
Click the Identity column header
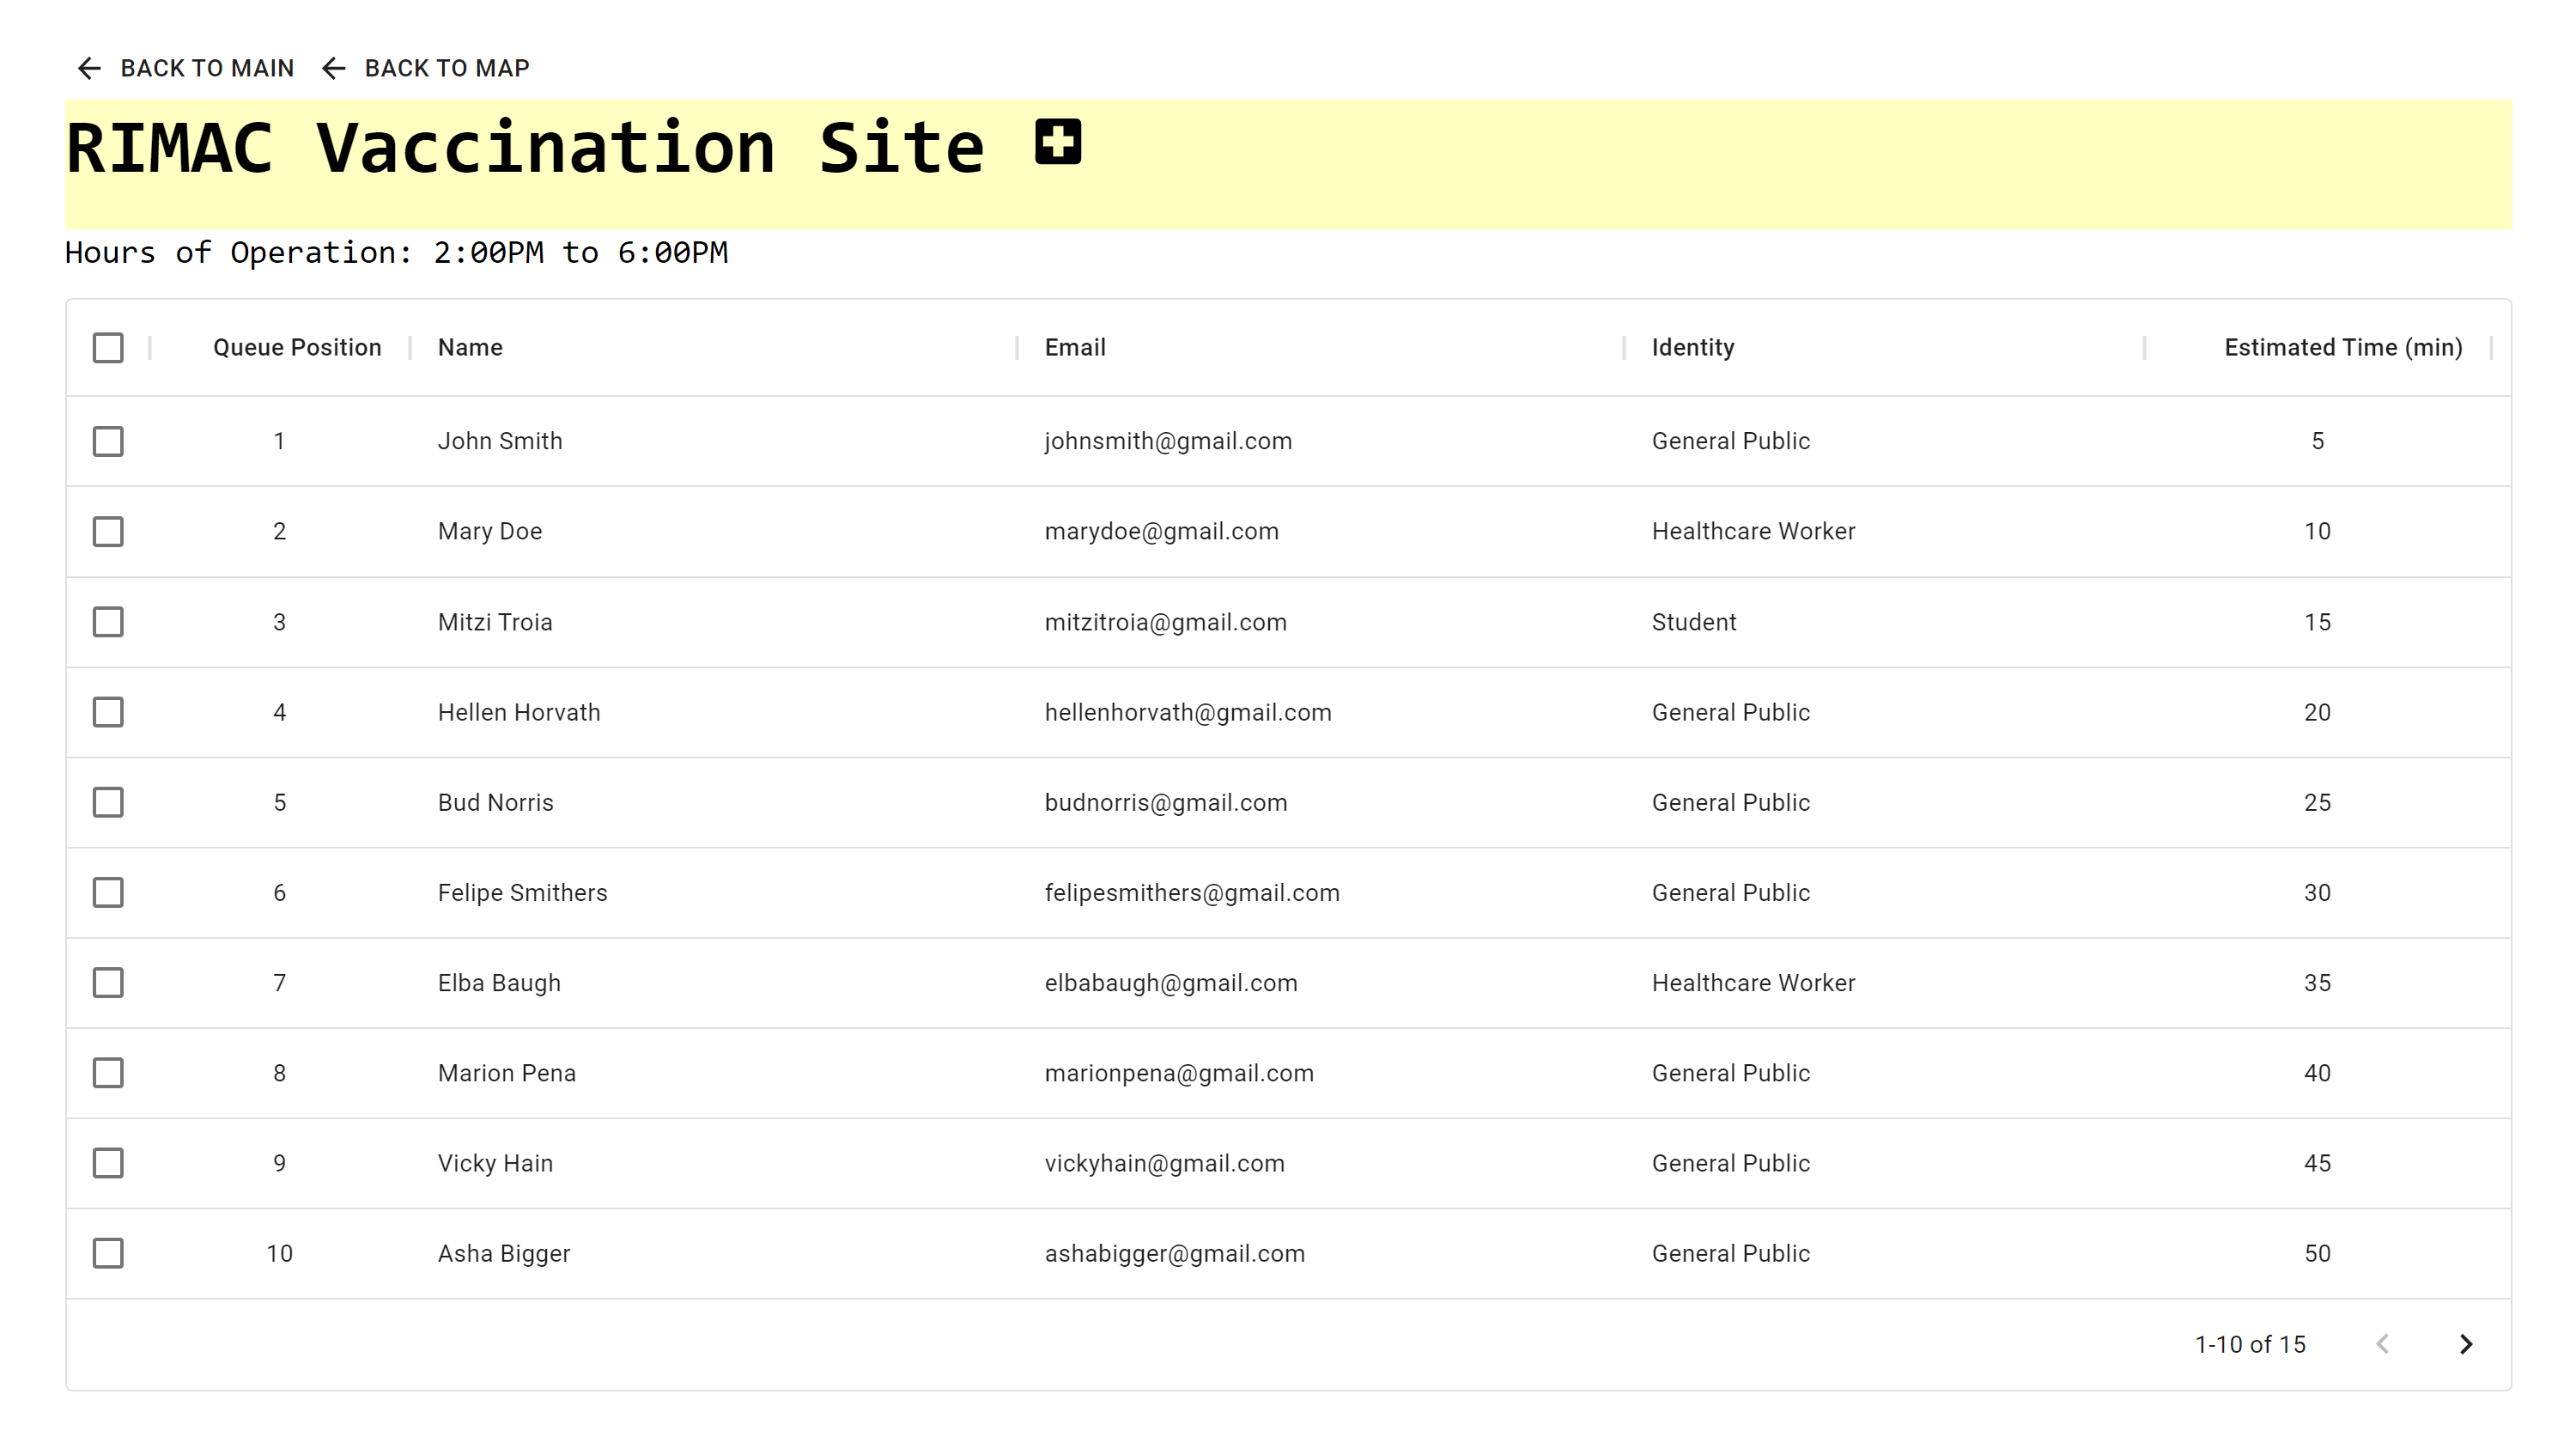click(x=1692, y=348)
